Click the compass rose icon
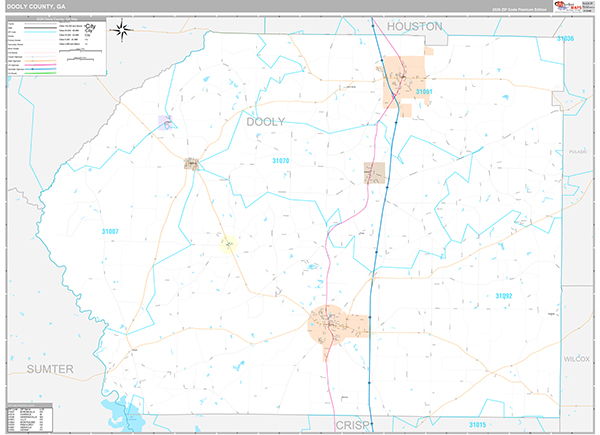 122,30
